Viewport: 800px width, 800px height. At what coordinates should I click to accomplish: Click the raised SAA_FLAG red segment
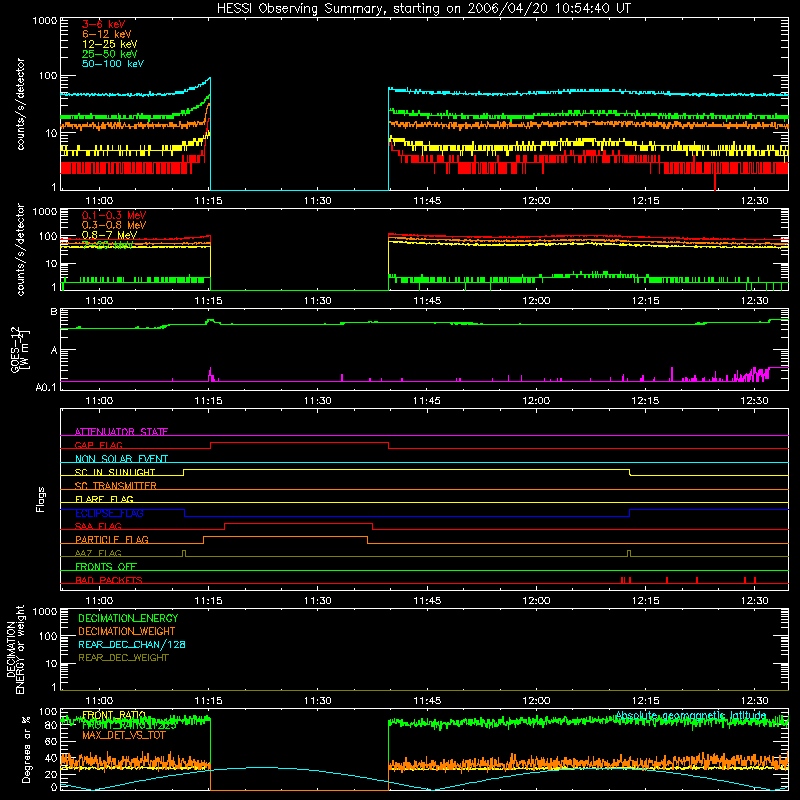(x=298, y=523)
